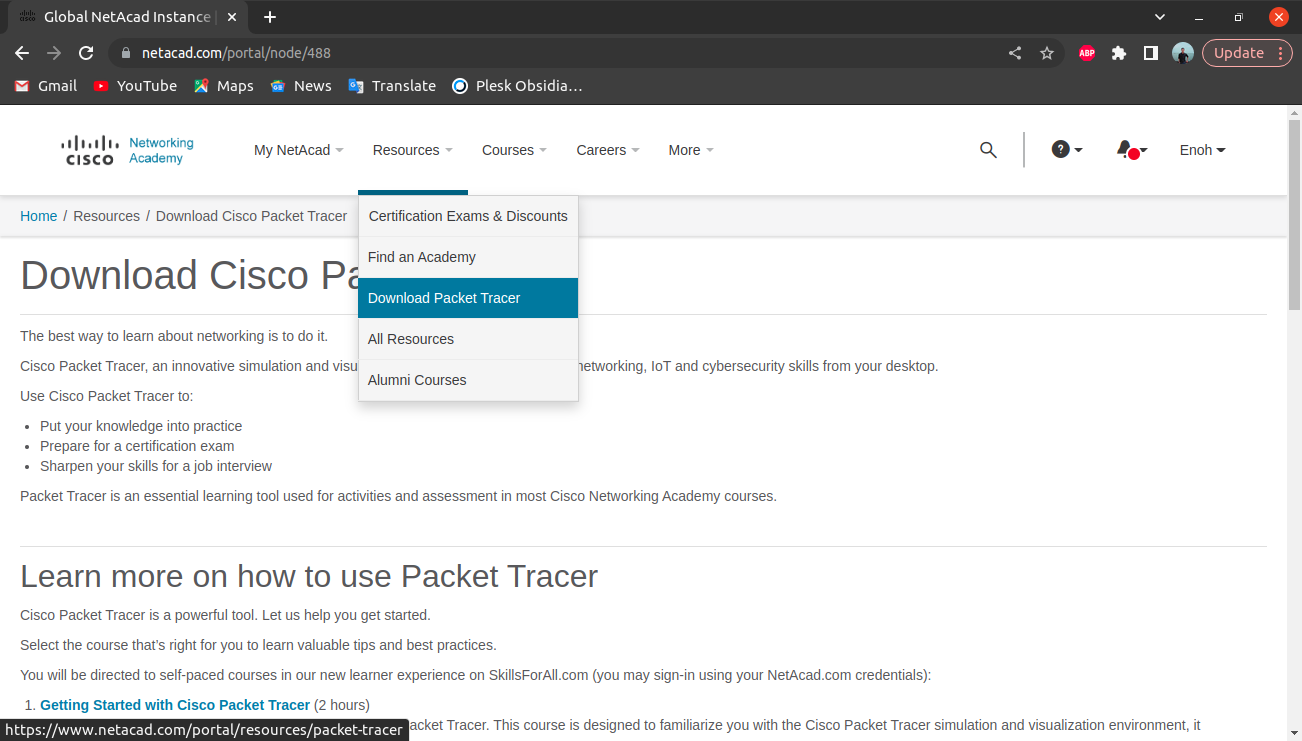Screen dimensions: 1302x741
Task: Expand the My NetAcad dropdown
Action: [298, 150]
